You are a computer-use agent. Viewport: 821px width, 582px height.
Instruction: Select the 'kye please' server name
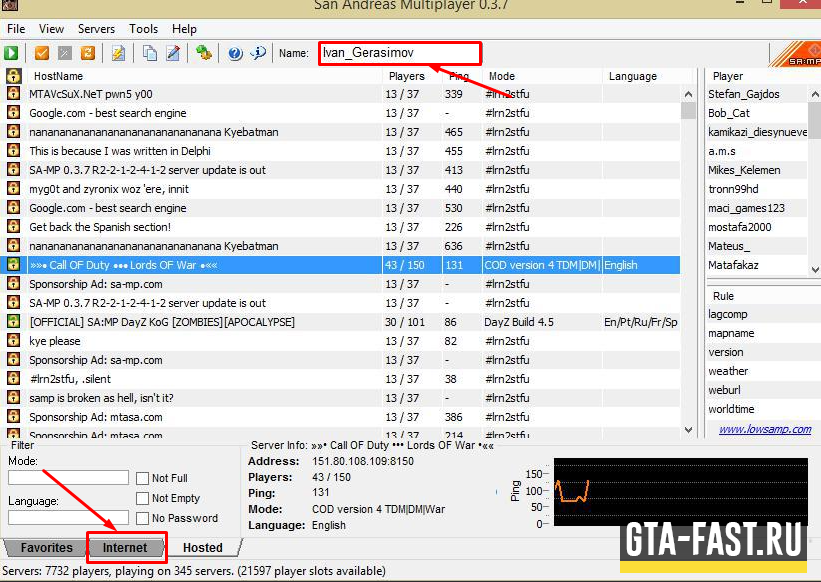click(x=55, y=341)
